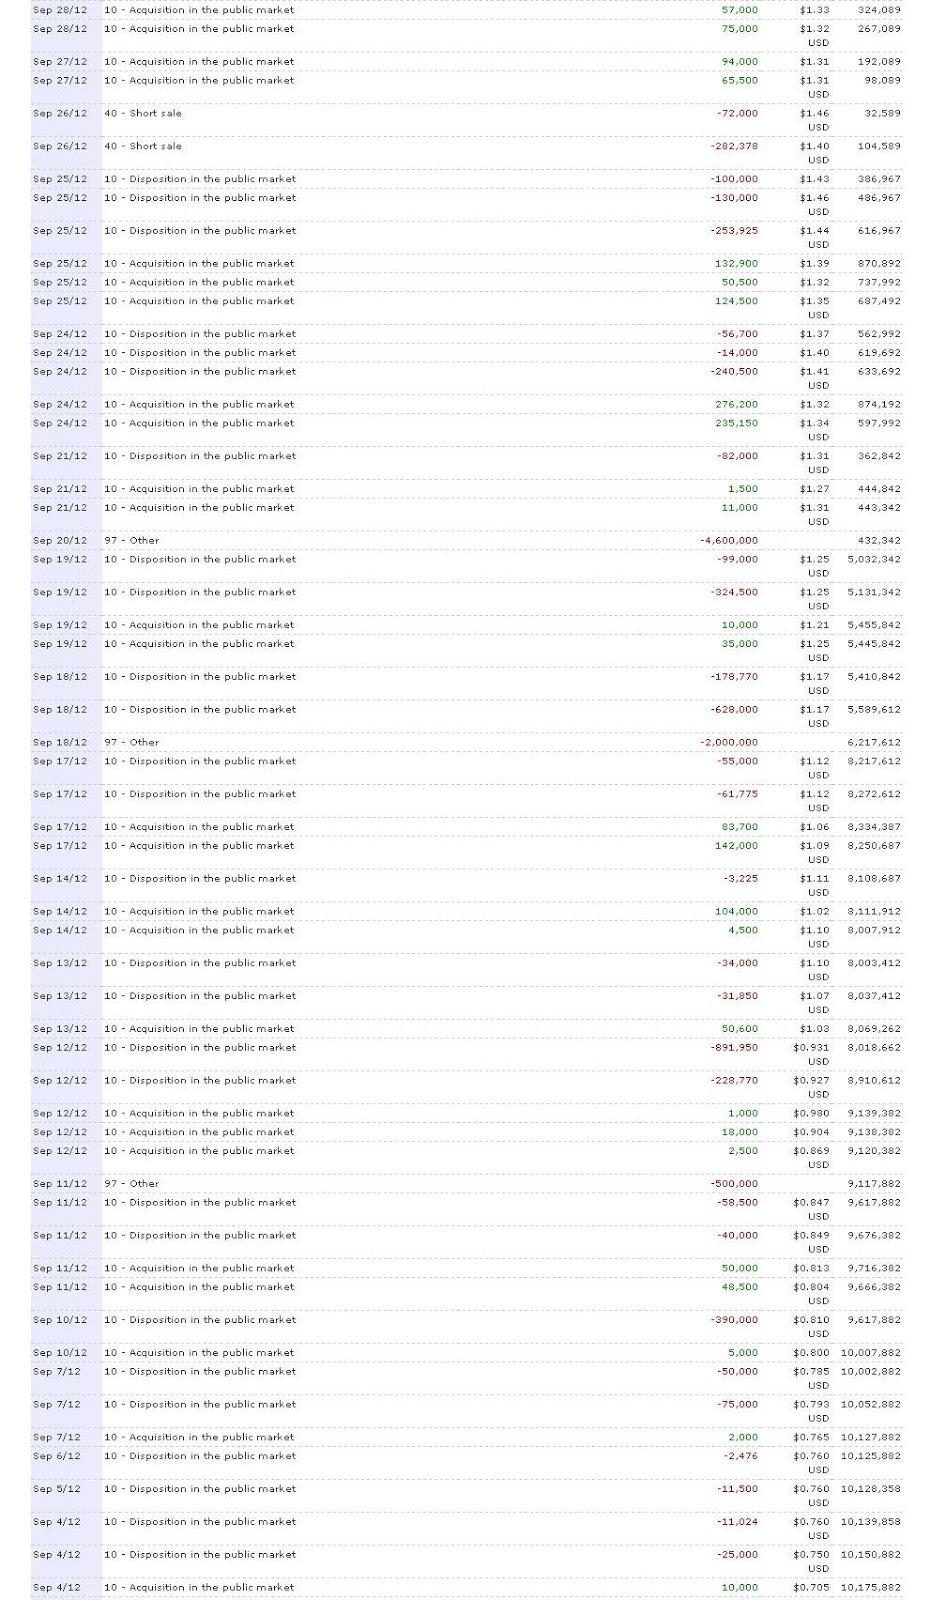Select the 132,900 acquisition on Sep 25/12

pyautogui.click(x=736, y=264)
